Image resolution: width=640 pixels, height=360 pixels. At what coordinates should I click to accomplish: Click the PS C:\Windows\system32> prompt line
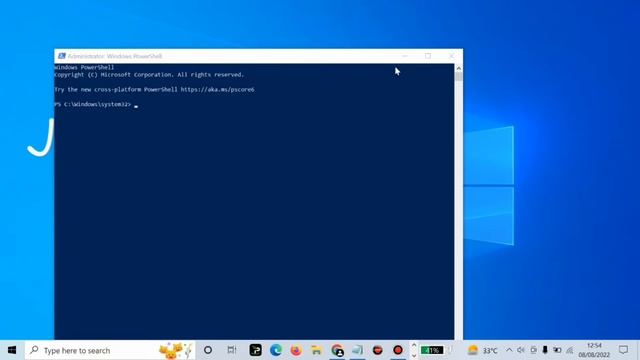pos(96,104)
